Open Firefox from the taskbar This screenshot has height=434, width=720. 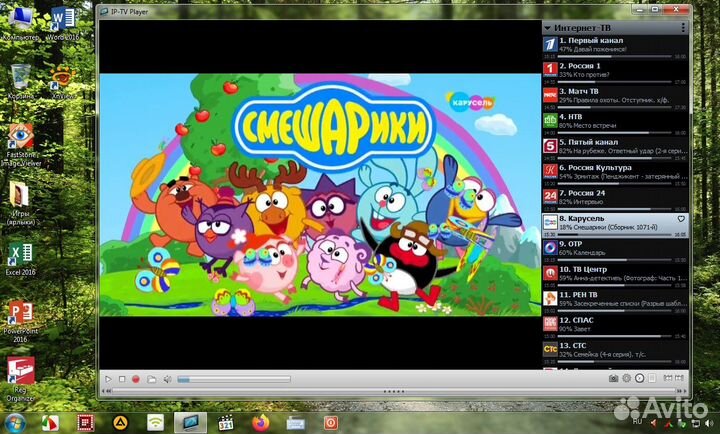[x=261, y=423]
